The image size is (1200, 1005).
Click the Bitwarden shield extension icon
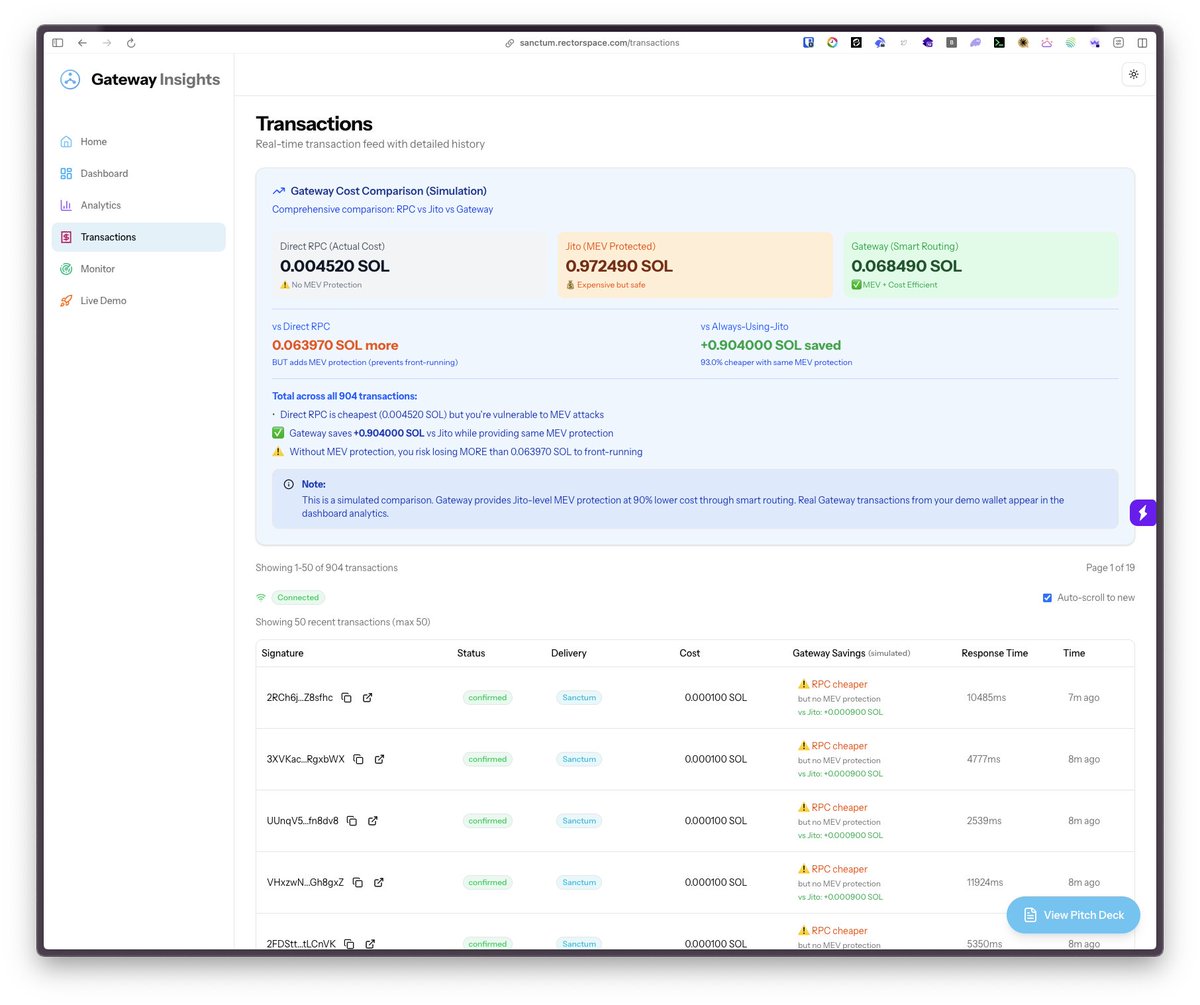click(808, 43)
